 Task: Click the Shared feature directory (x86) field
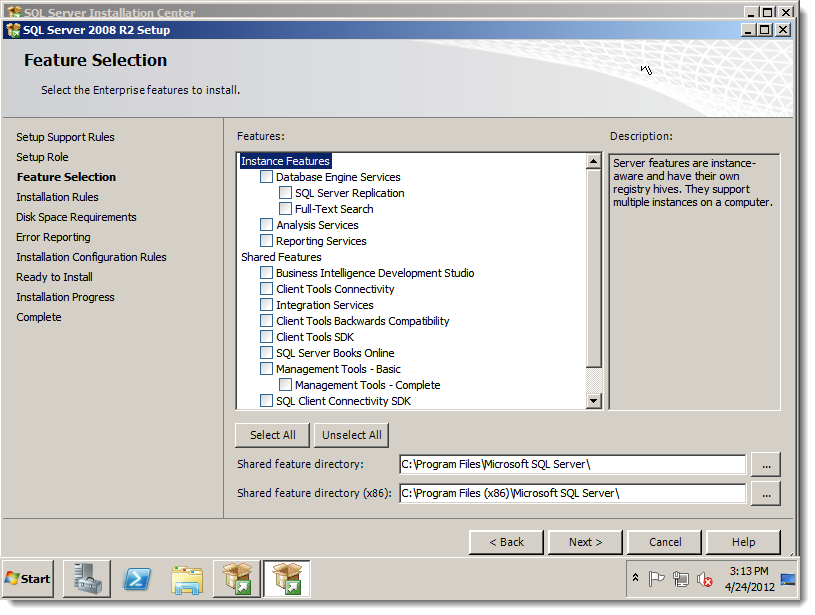(x=573, y=493)
